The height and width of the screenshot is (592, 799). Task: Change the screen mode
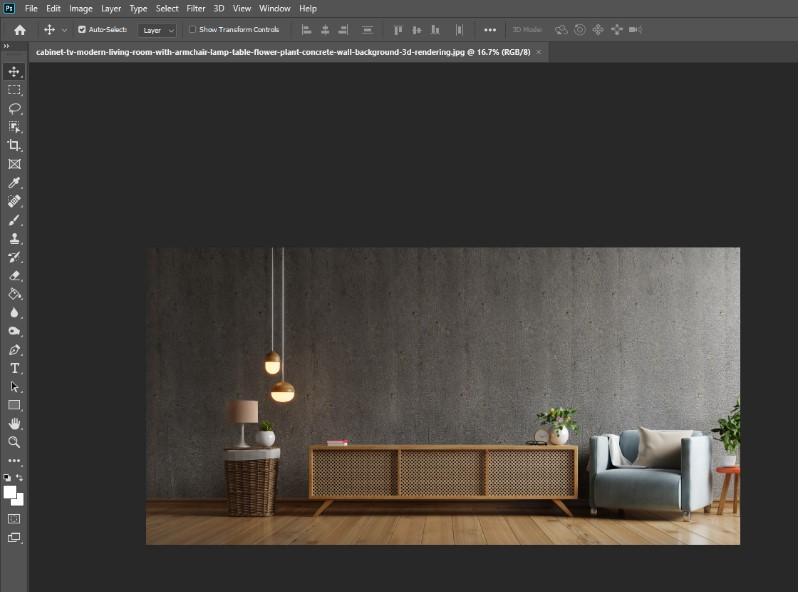tap(14, 537)
